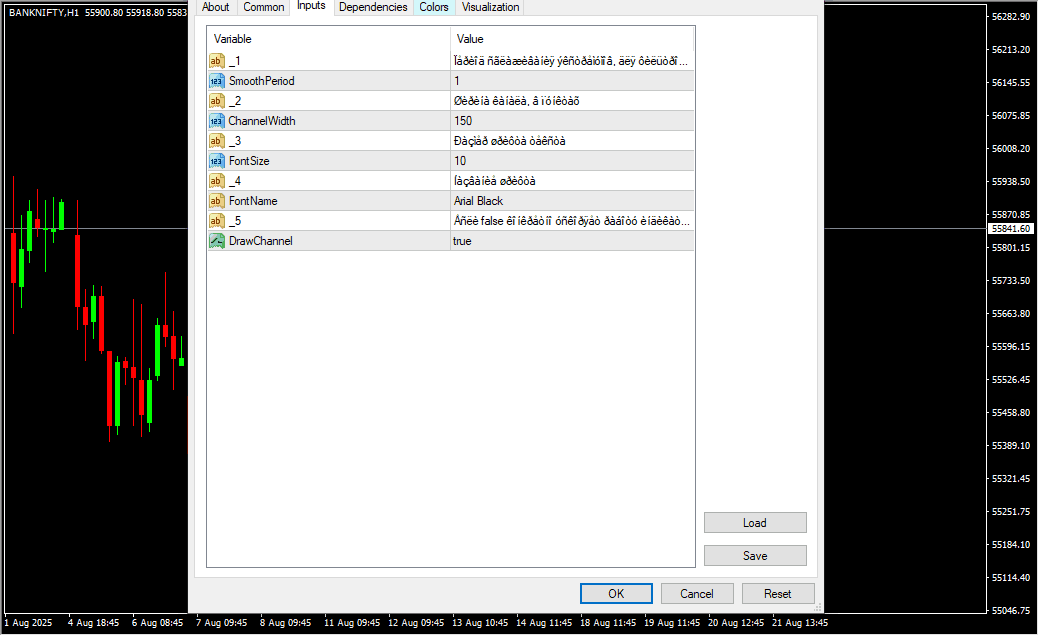Click the Reset button

point(778,594)
